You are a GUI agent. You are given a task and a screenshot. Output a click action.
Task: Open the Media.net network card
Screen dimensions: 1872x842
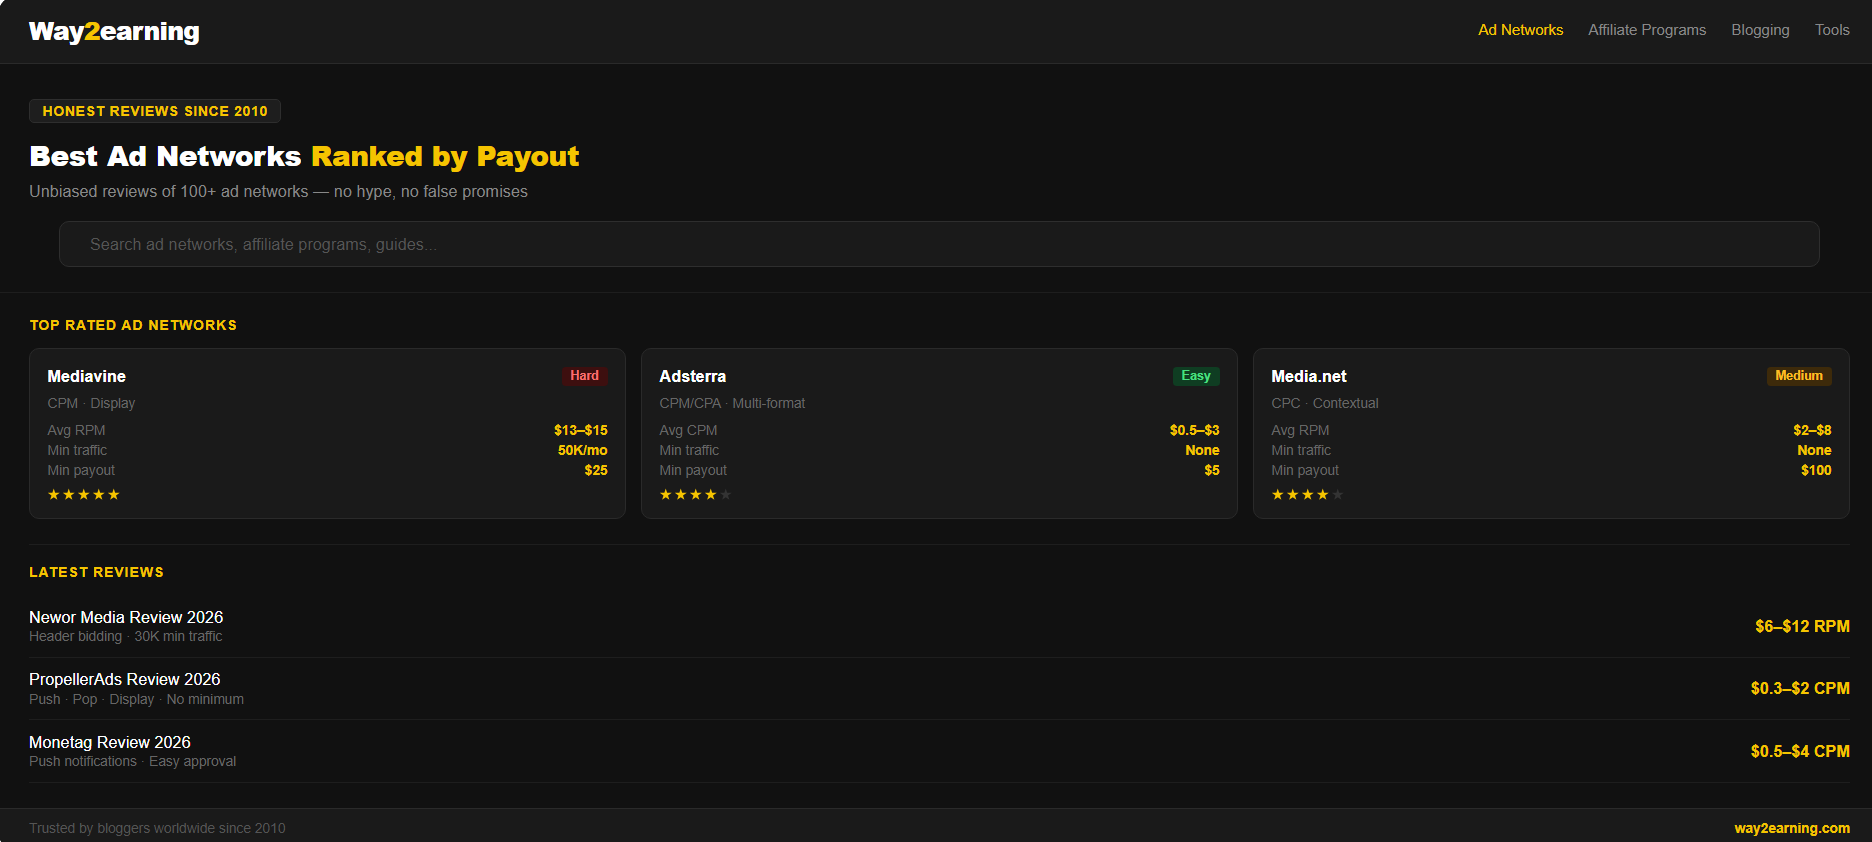click(x=1551, y=433)
